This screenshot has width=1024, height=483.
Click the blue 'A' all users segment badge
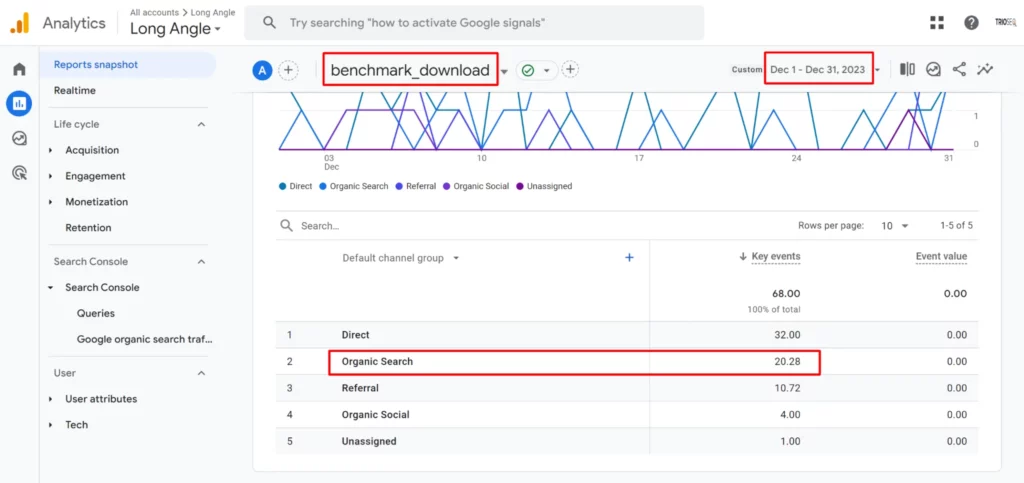pyautogui.click(x=262, y=70)
